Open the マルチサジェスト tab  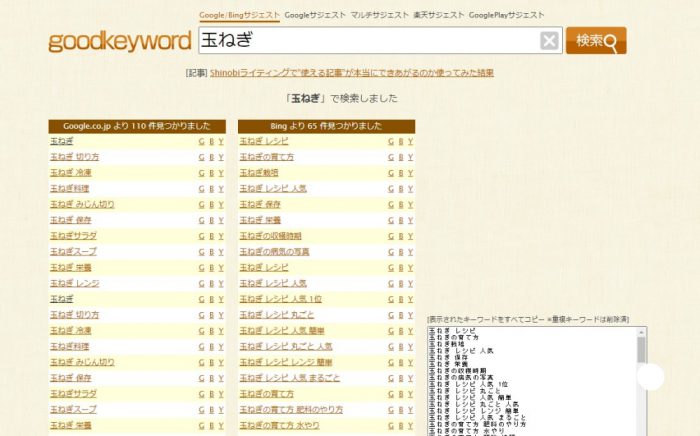point(379,15)
